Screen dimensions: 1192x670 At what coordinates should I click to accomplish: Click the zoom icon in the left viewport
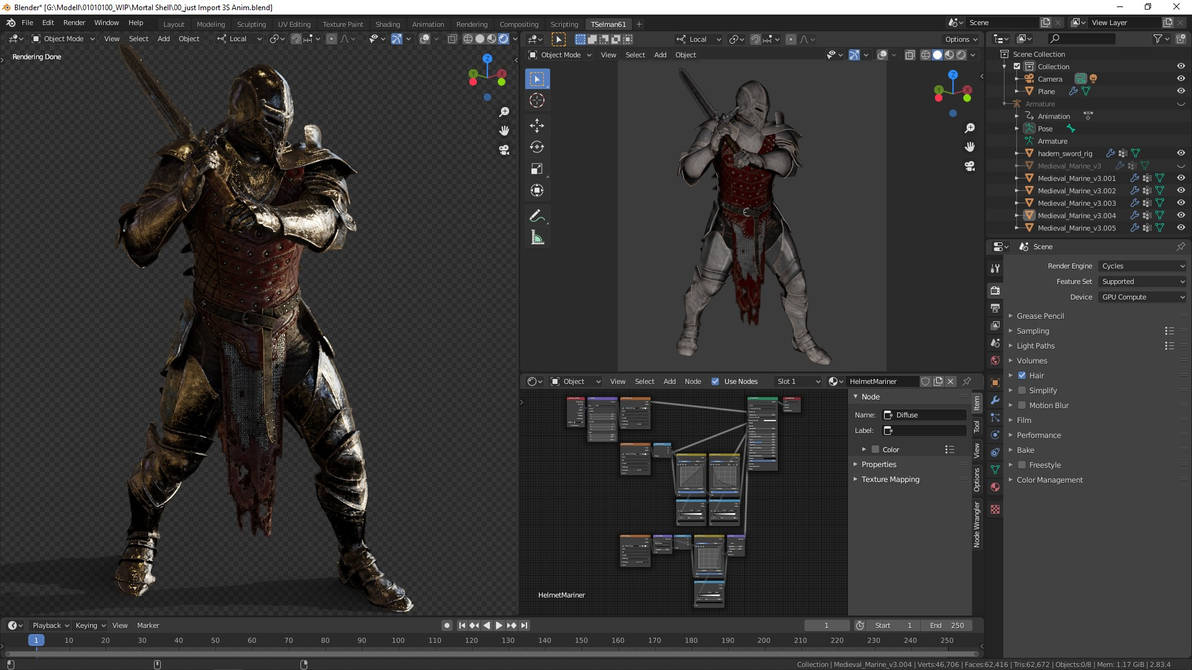click(x=504, y=112)
